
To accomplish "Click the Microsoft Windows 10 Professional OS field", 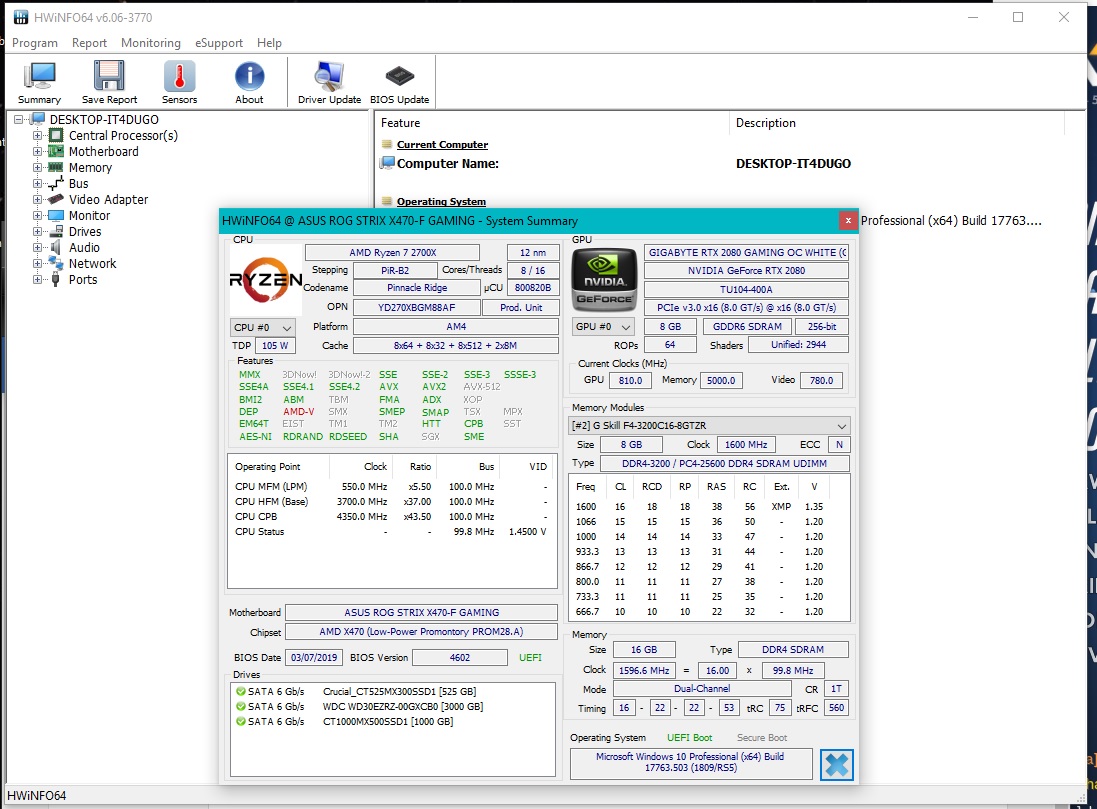I will tap(691, 763).
